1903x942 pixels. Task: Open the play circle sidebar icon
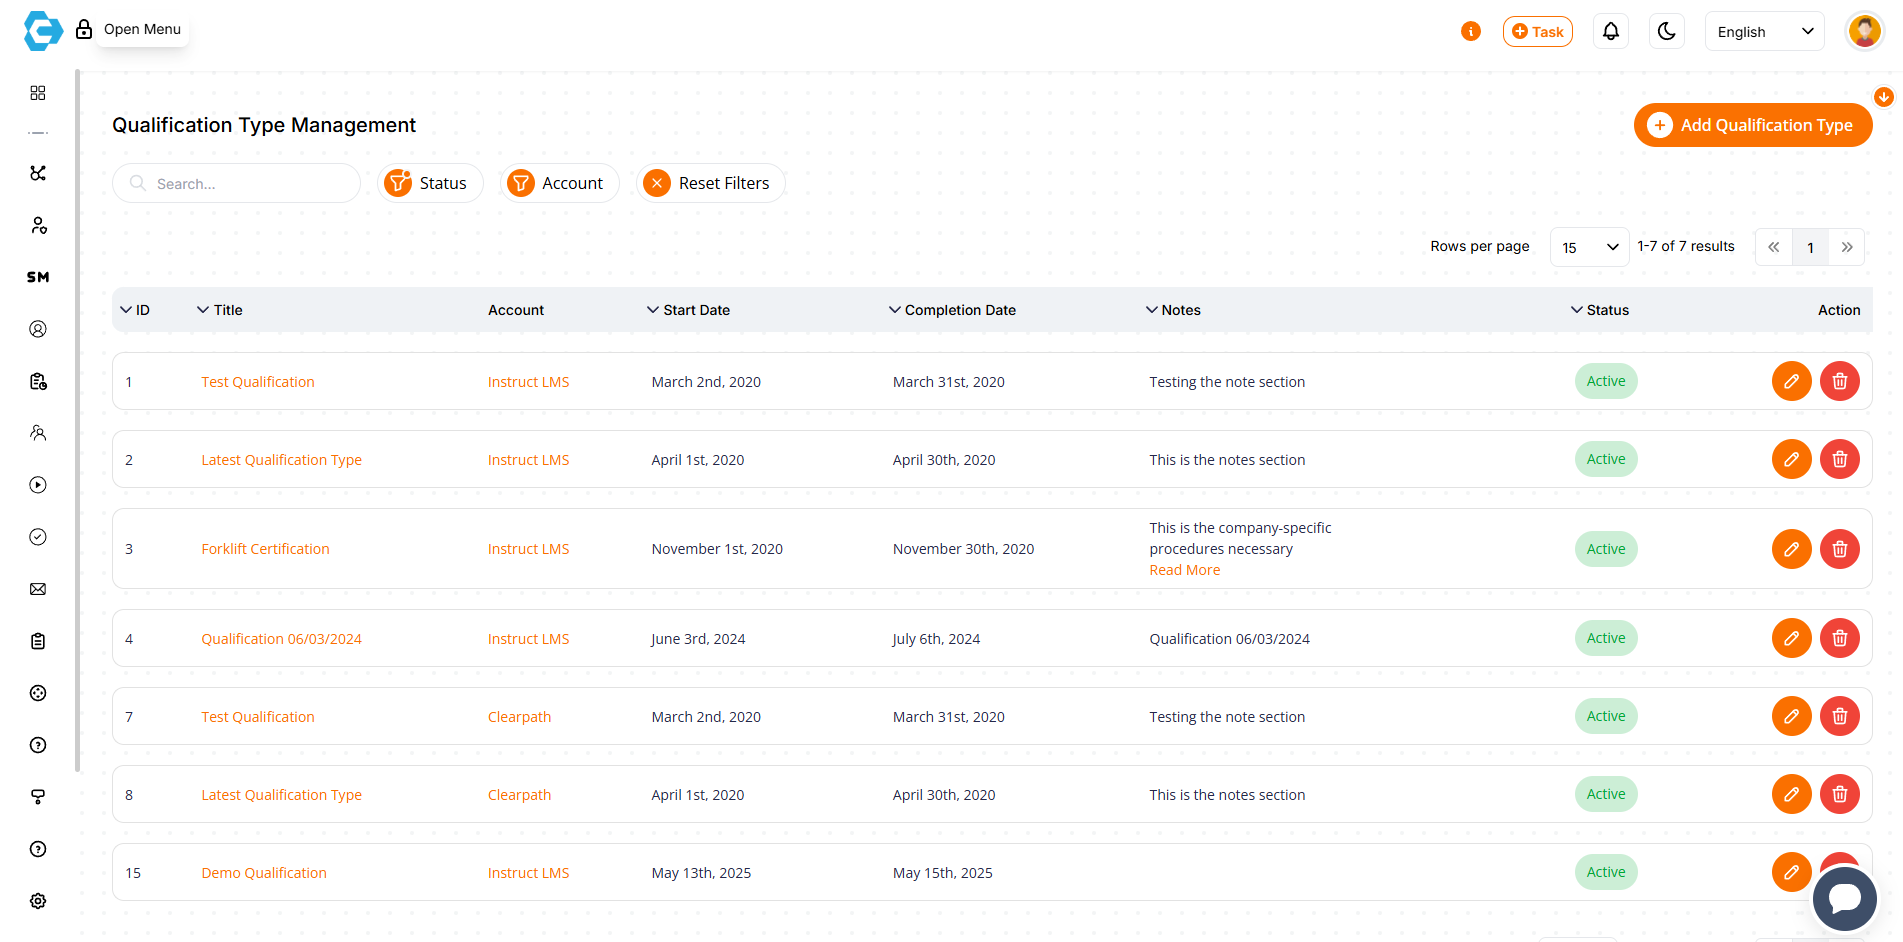(38, 485)
